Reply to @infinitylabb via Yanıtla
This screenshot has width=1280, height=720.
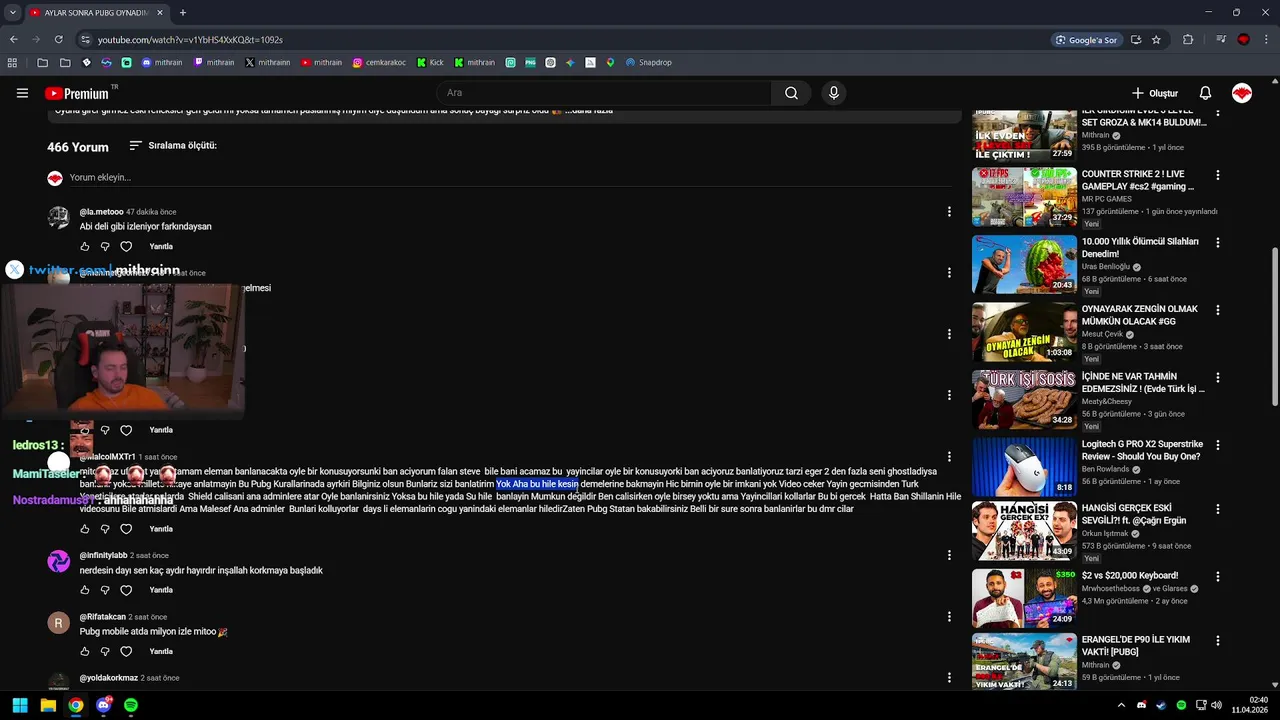click(x=161, y=590)
